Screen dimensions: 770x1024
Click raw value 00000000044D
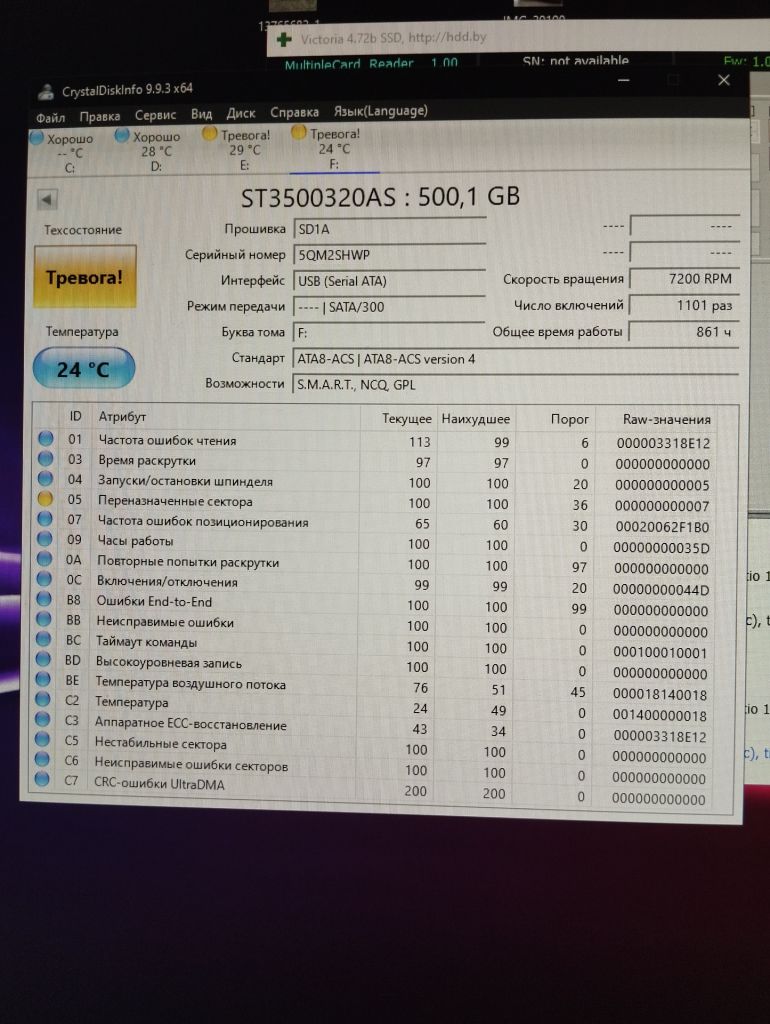[661, 590]
